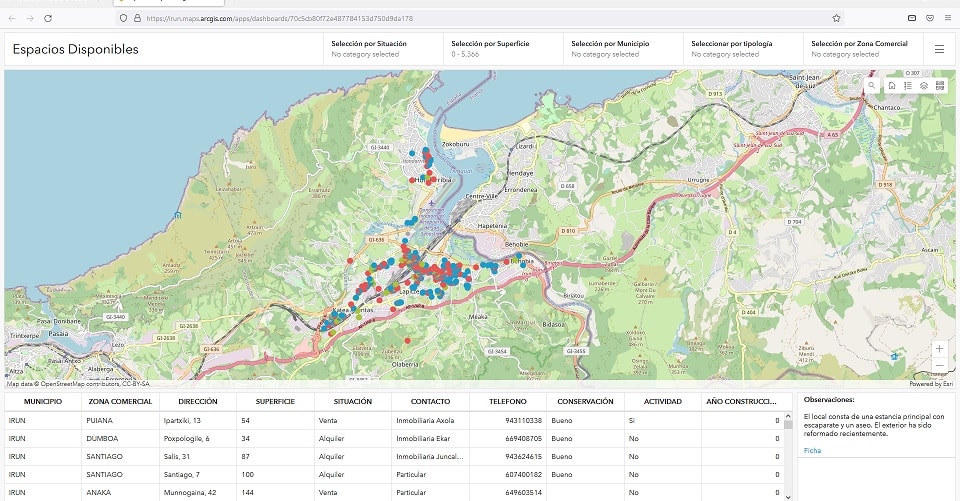Open the Ficha link
Screen dimensions: 960x501
[812, 450]
